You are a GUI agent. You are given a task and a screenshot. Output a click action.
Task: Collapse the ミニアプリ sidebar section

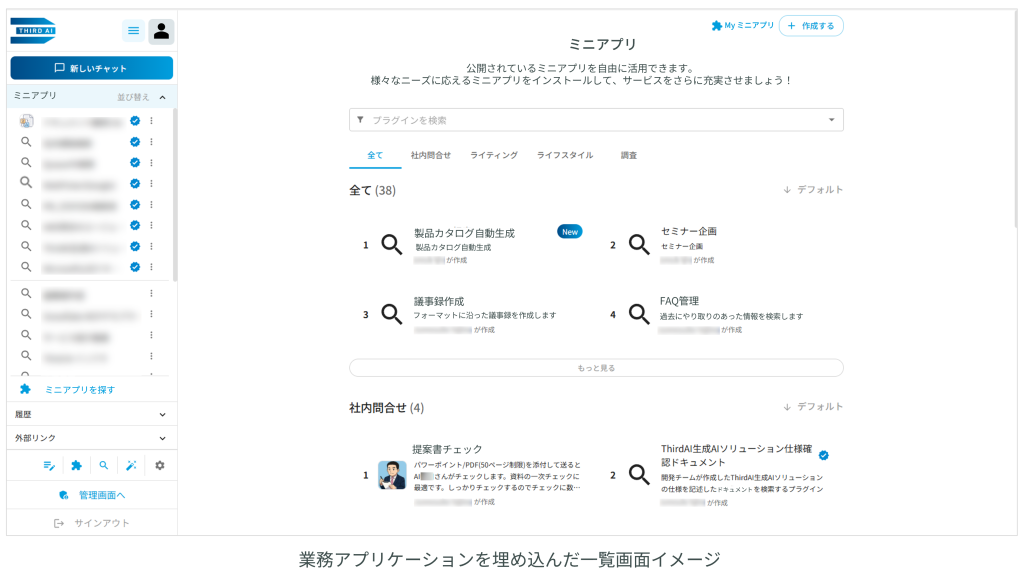click(x=163, y=97)
